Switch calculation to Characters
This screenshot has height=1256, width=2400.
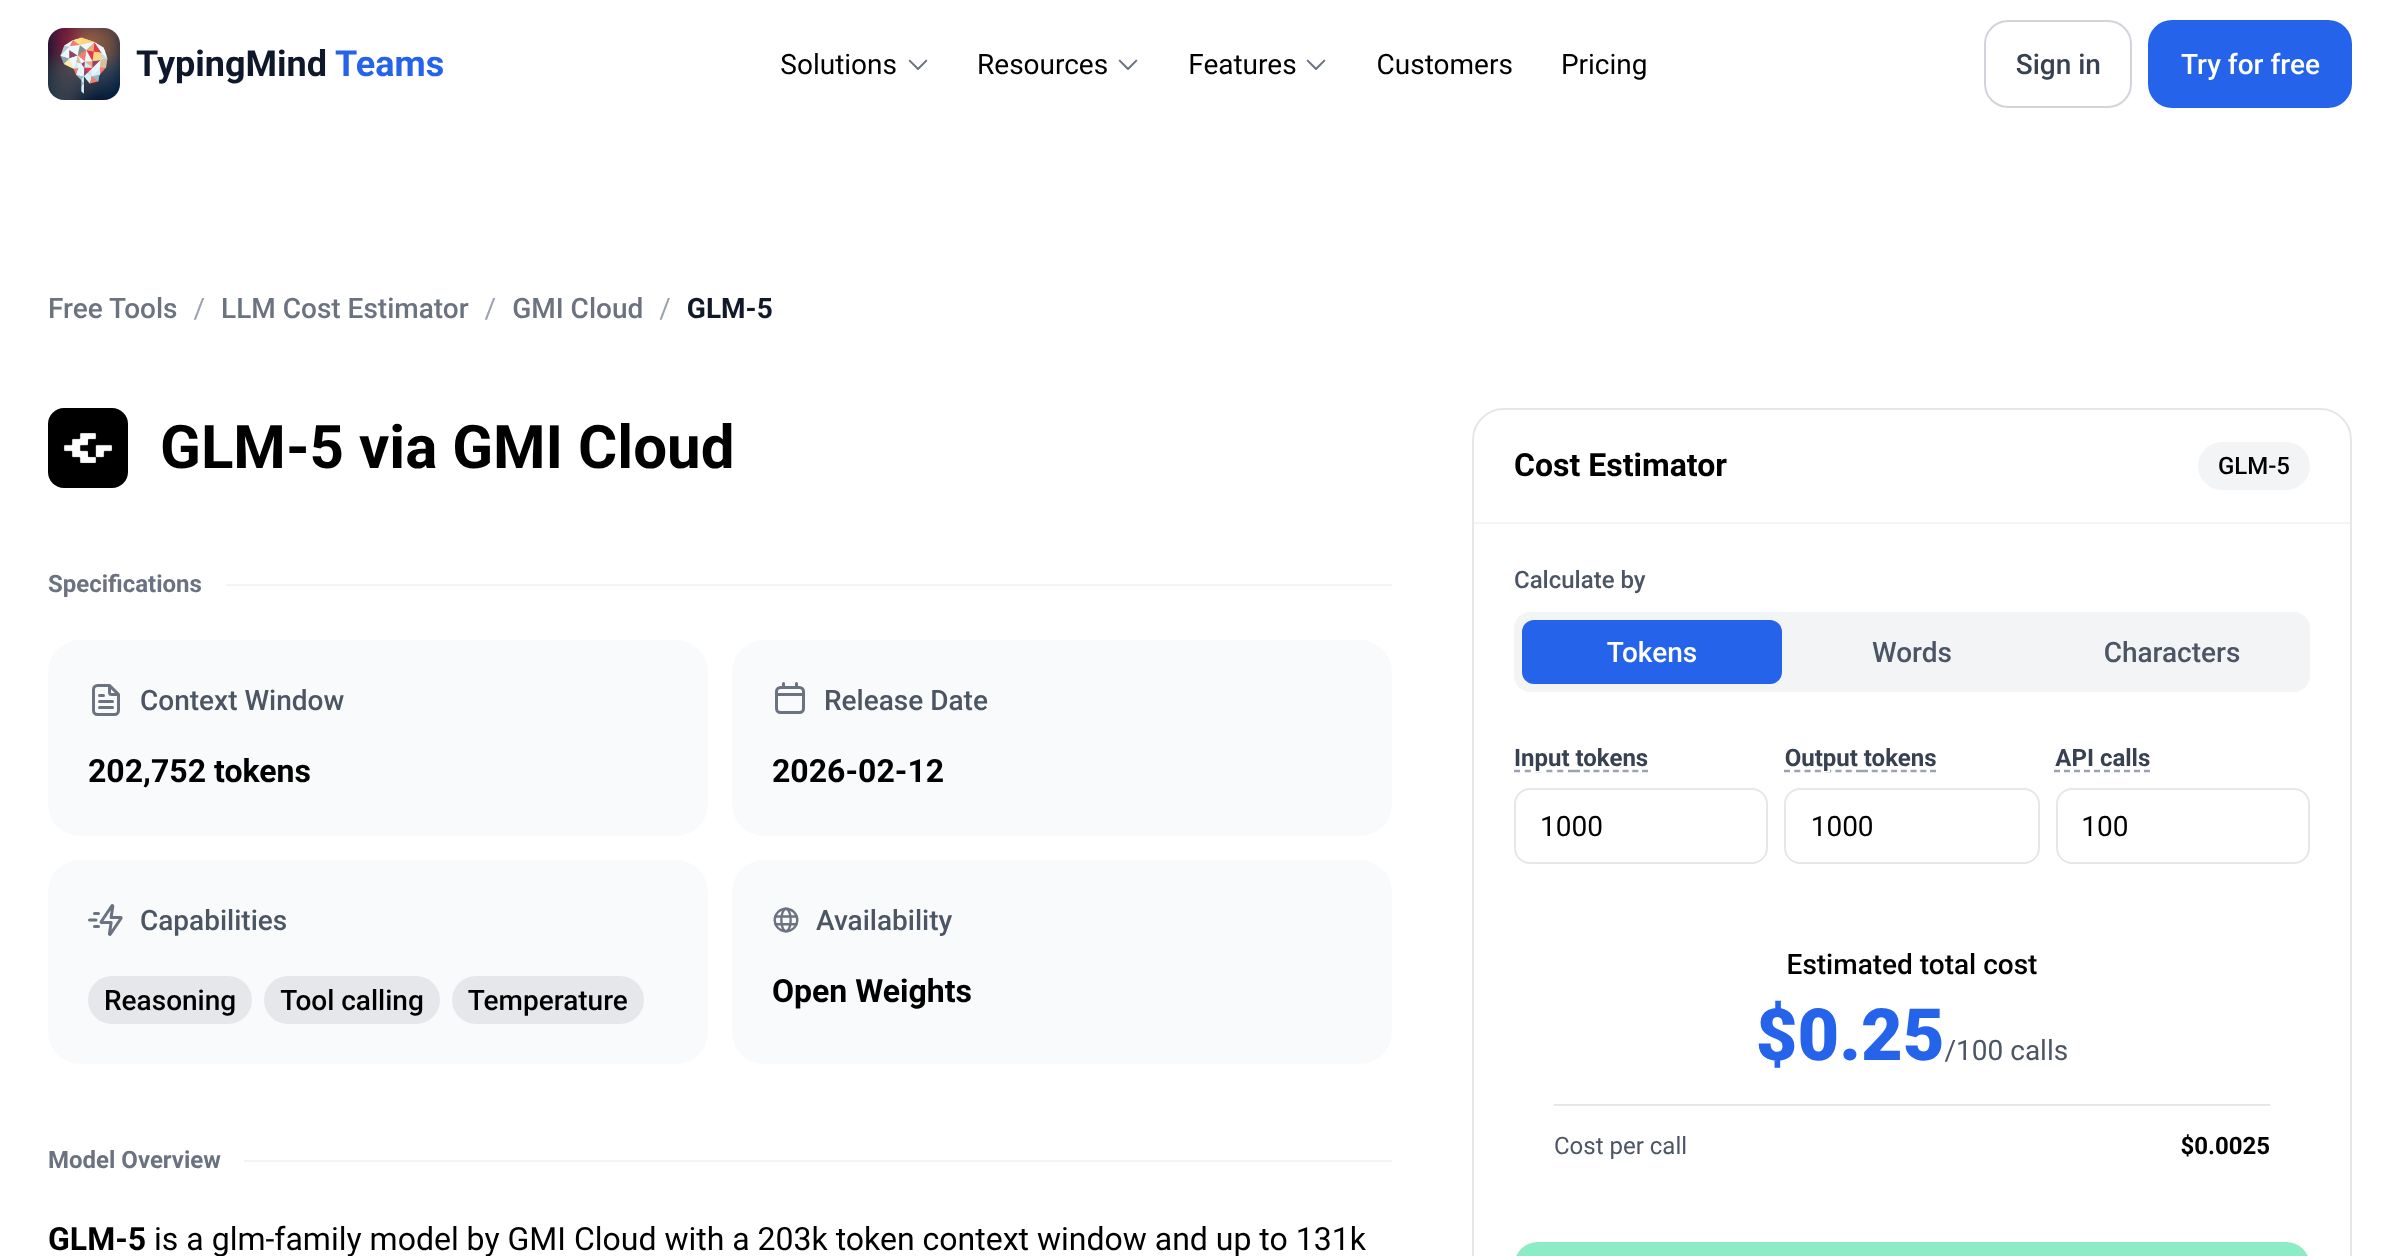click(x=2172, y=652)
